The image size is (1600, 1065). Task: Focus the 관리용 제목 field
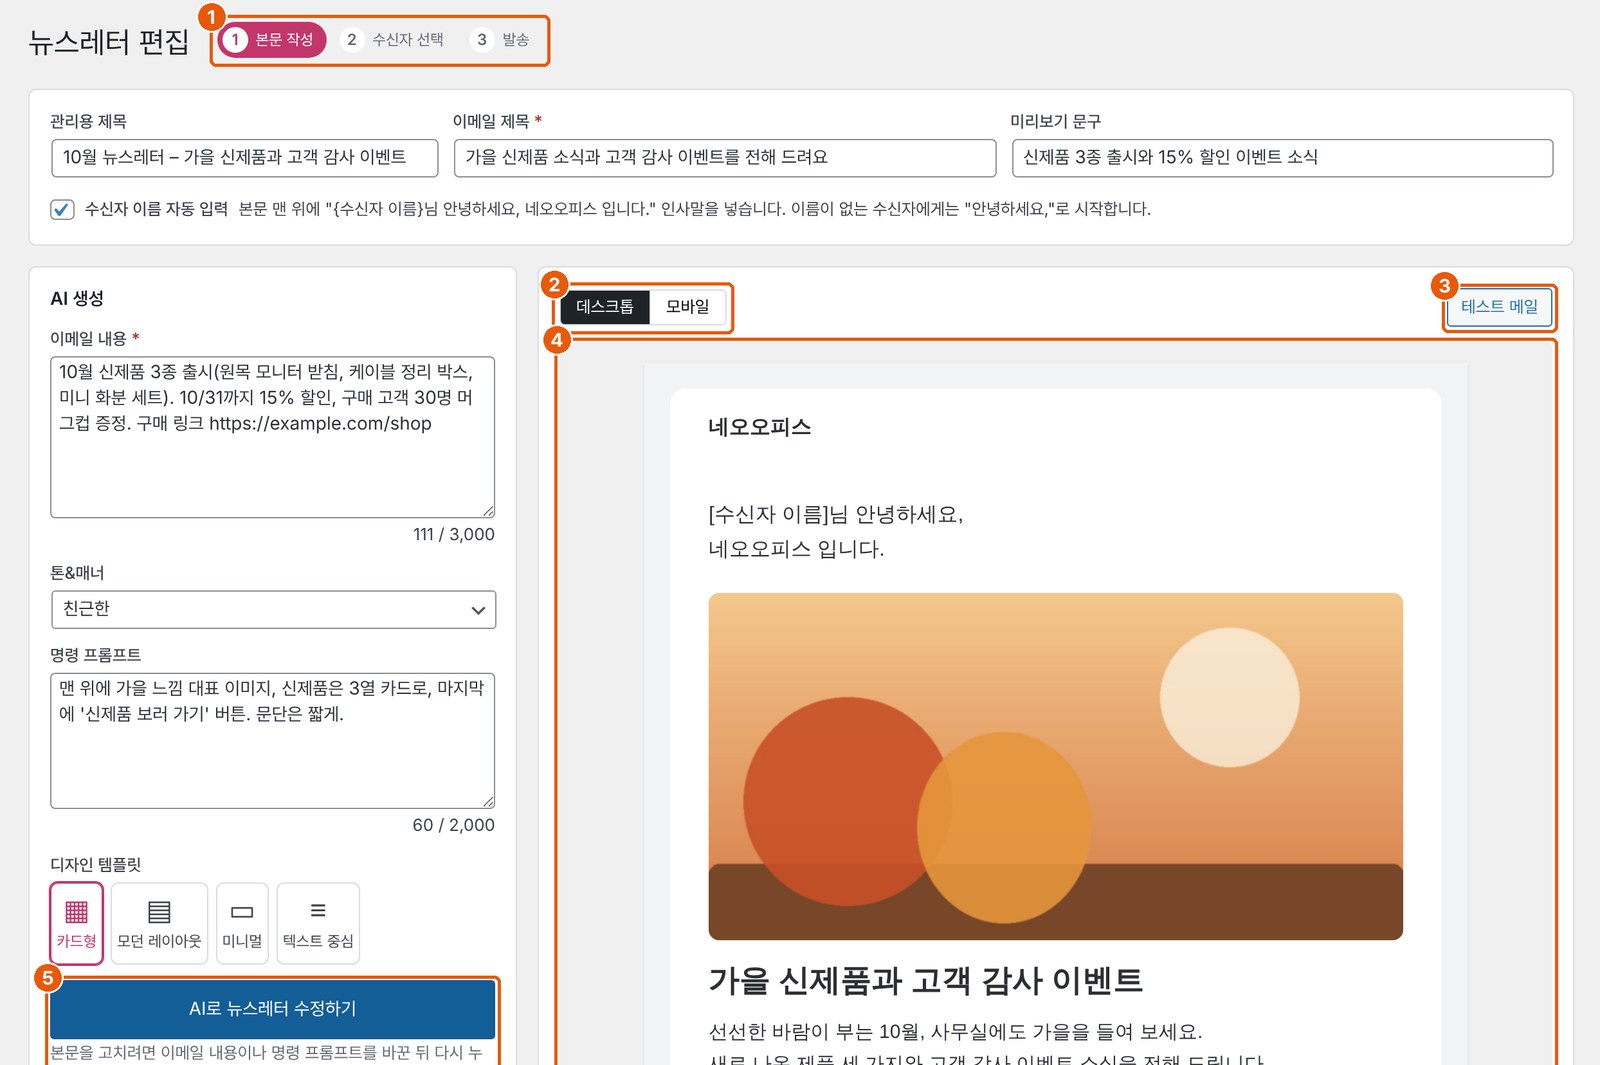coord(244,158)
